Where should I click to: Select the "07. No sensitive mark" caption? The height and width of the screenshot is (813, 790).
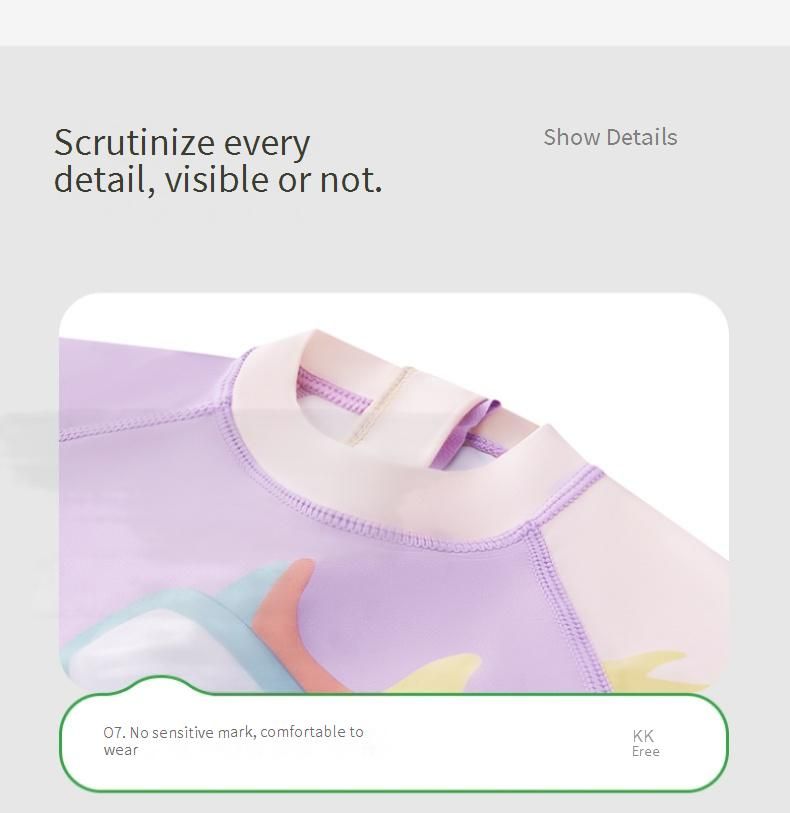(x=233, y=740)
